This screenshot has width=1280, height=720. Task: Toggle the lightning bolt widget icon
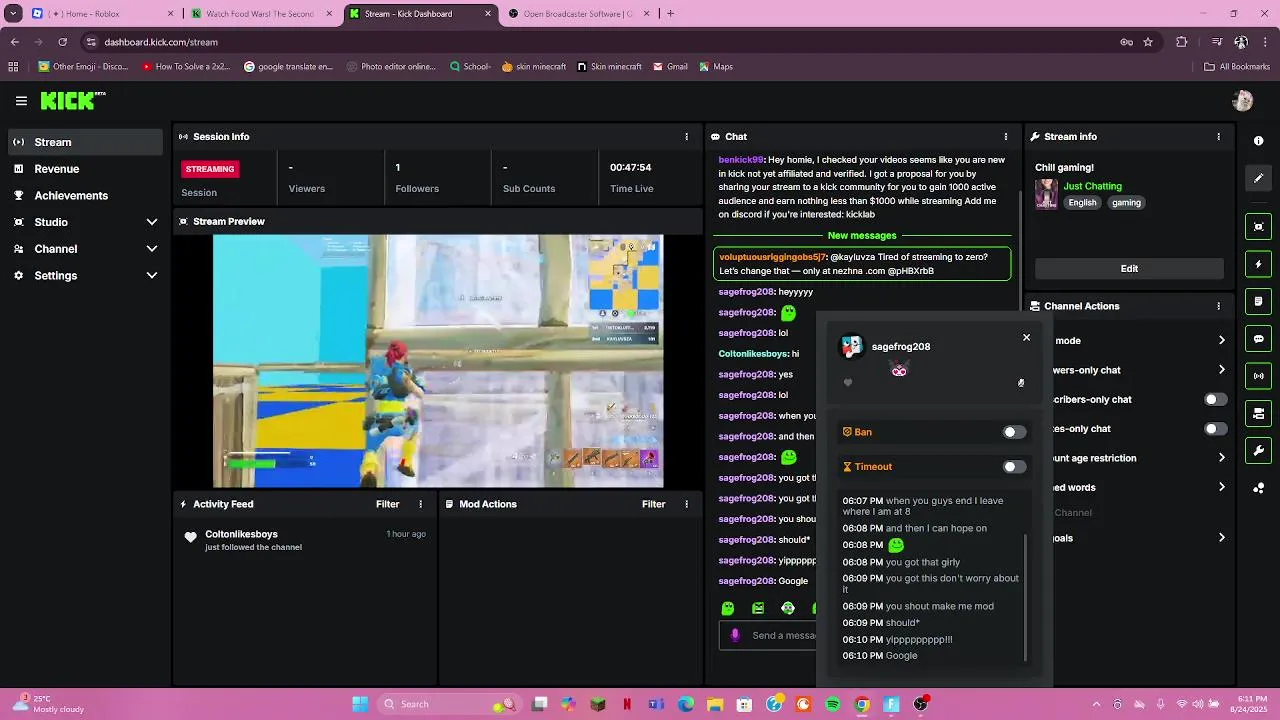1258,264
